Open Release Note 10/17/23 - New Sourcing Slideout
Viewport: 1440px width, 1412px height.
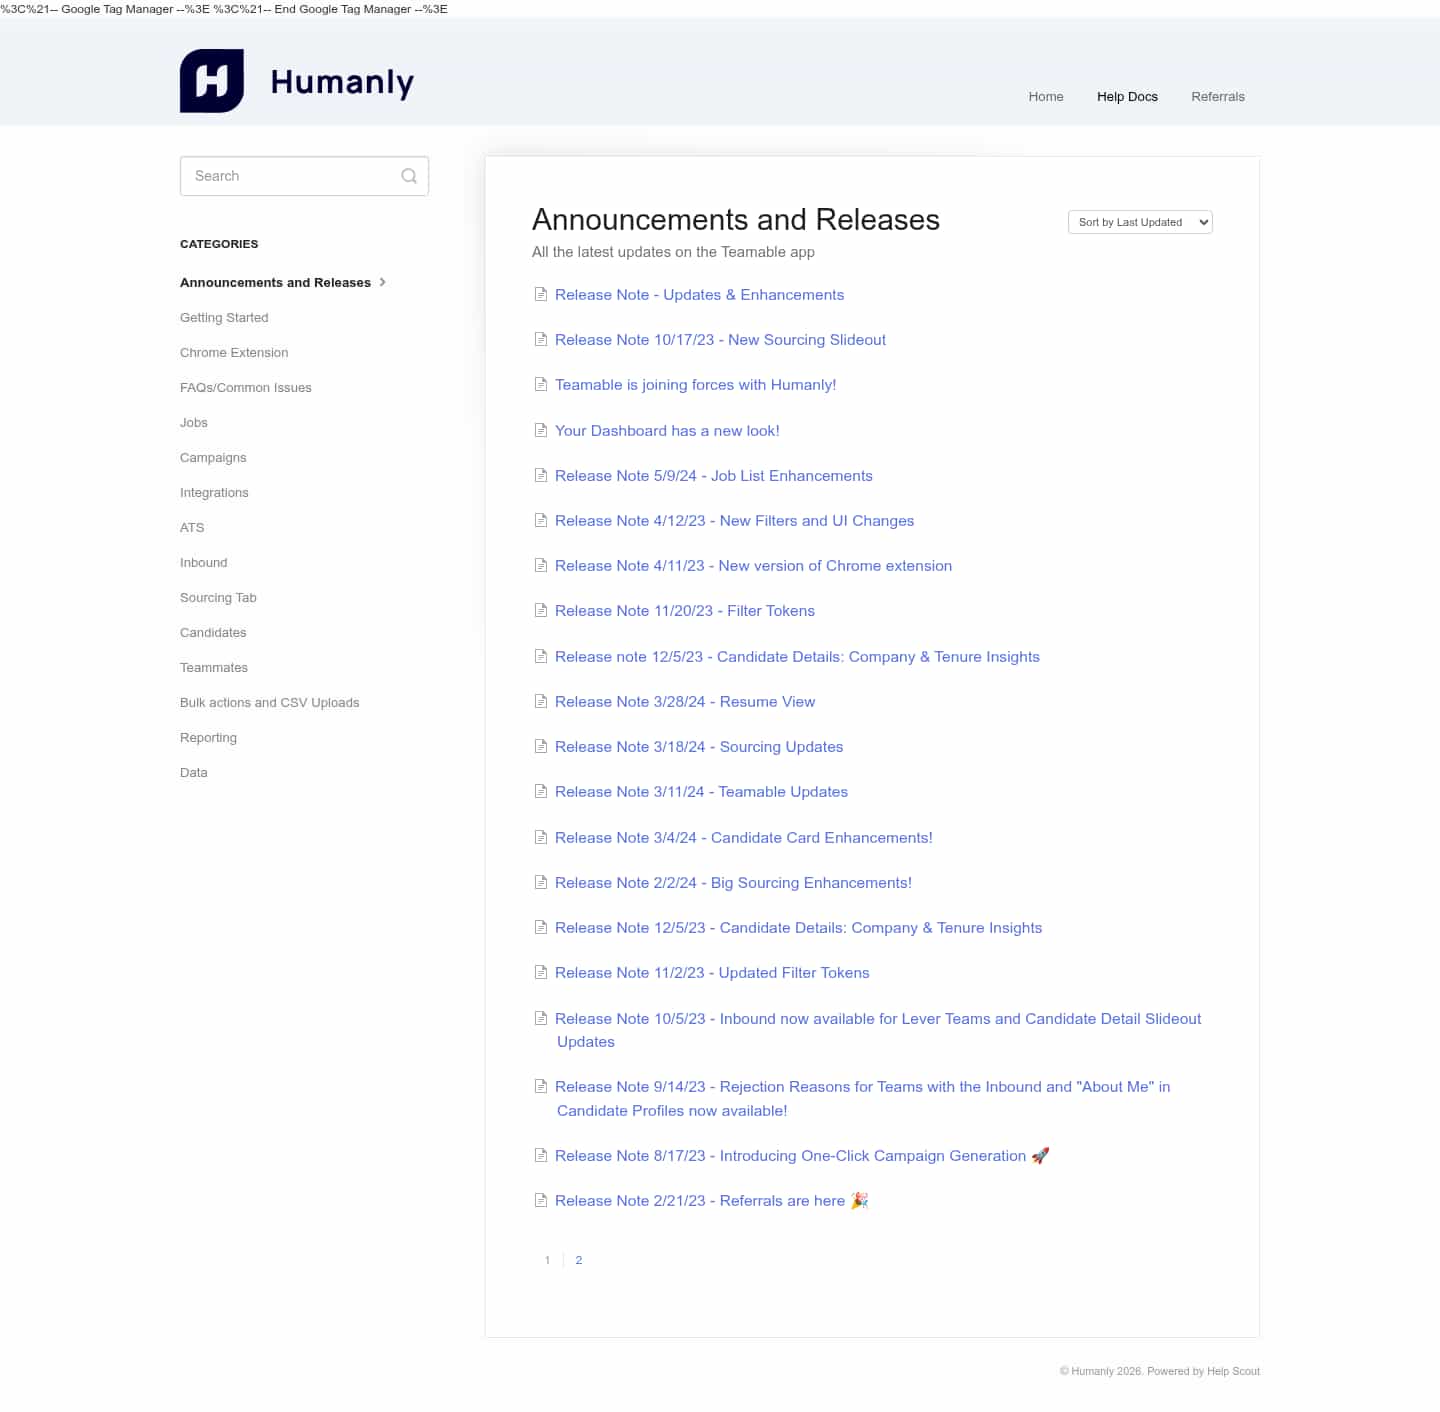720,339
